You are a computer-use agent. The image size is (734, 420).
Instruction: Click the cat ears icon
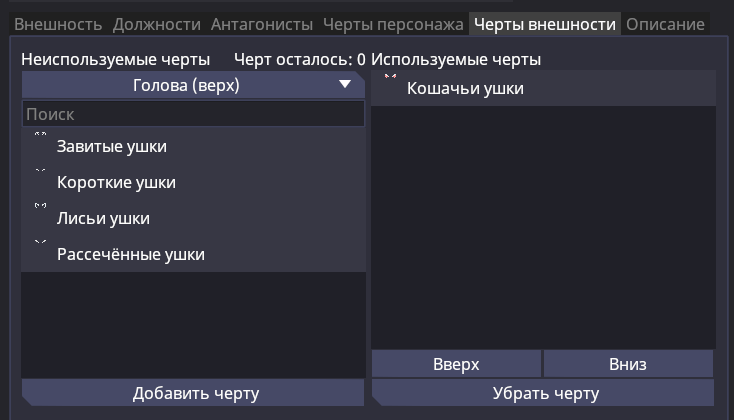[390, 77]
